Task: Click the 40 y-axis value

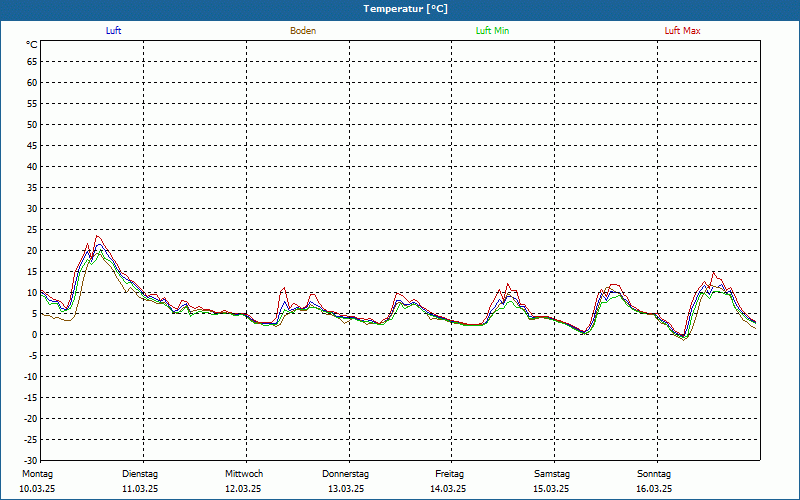Action: (x=32, y=167)
